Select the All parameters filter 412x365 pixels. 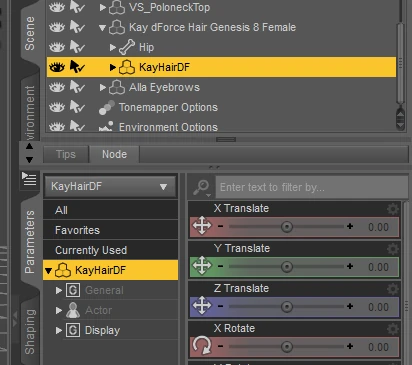coord(110,210)
